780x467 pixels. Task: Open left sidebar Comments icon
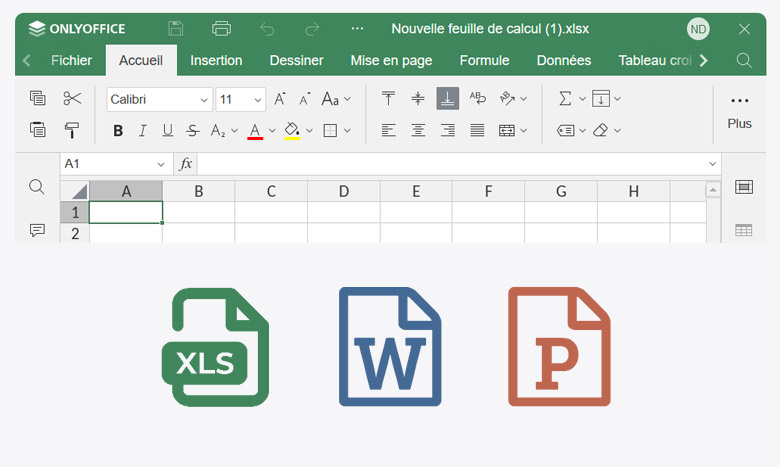point(37,230)
